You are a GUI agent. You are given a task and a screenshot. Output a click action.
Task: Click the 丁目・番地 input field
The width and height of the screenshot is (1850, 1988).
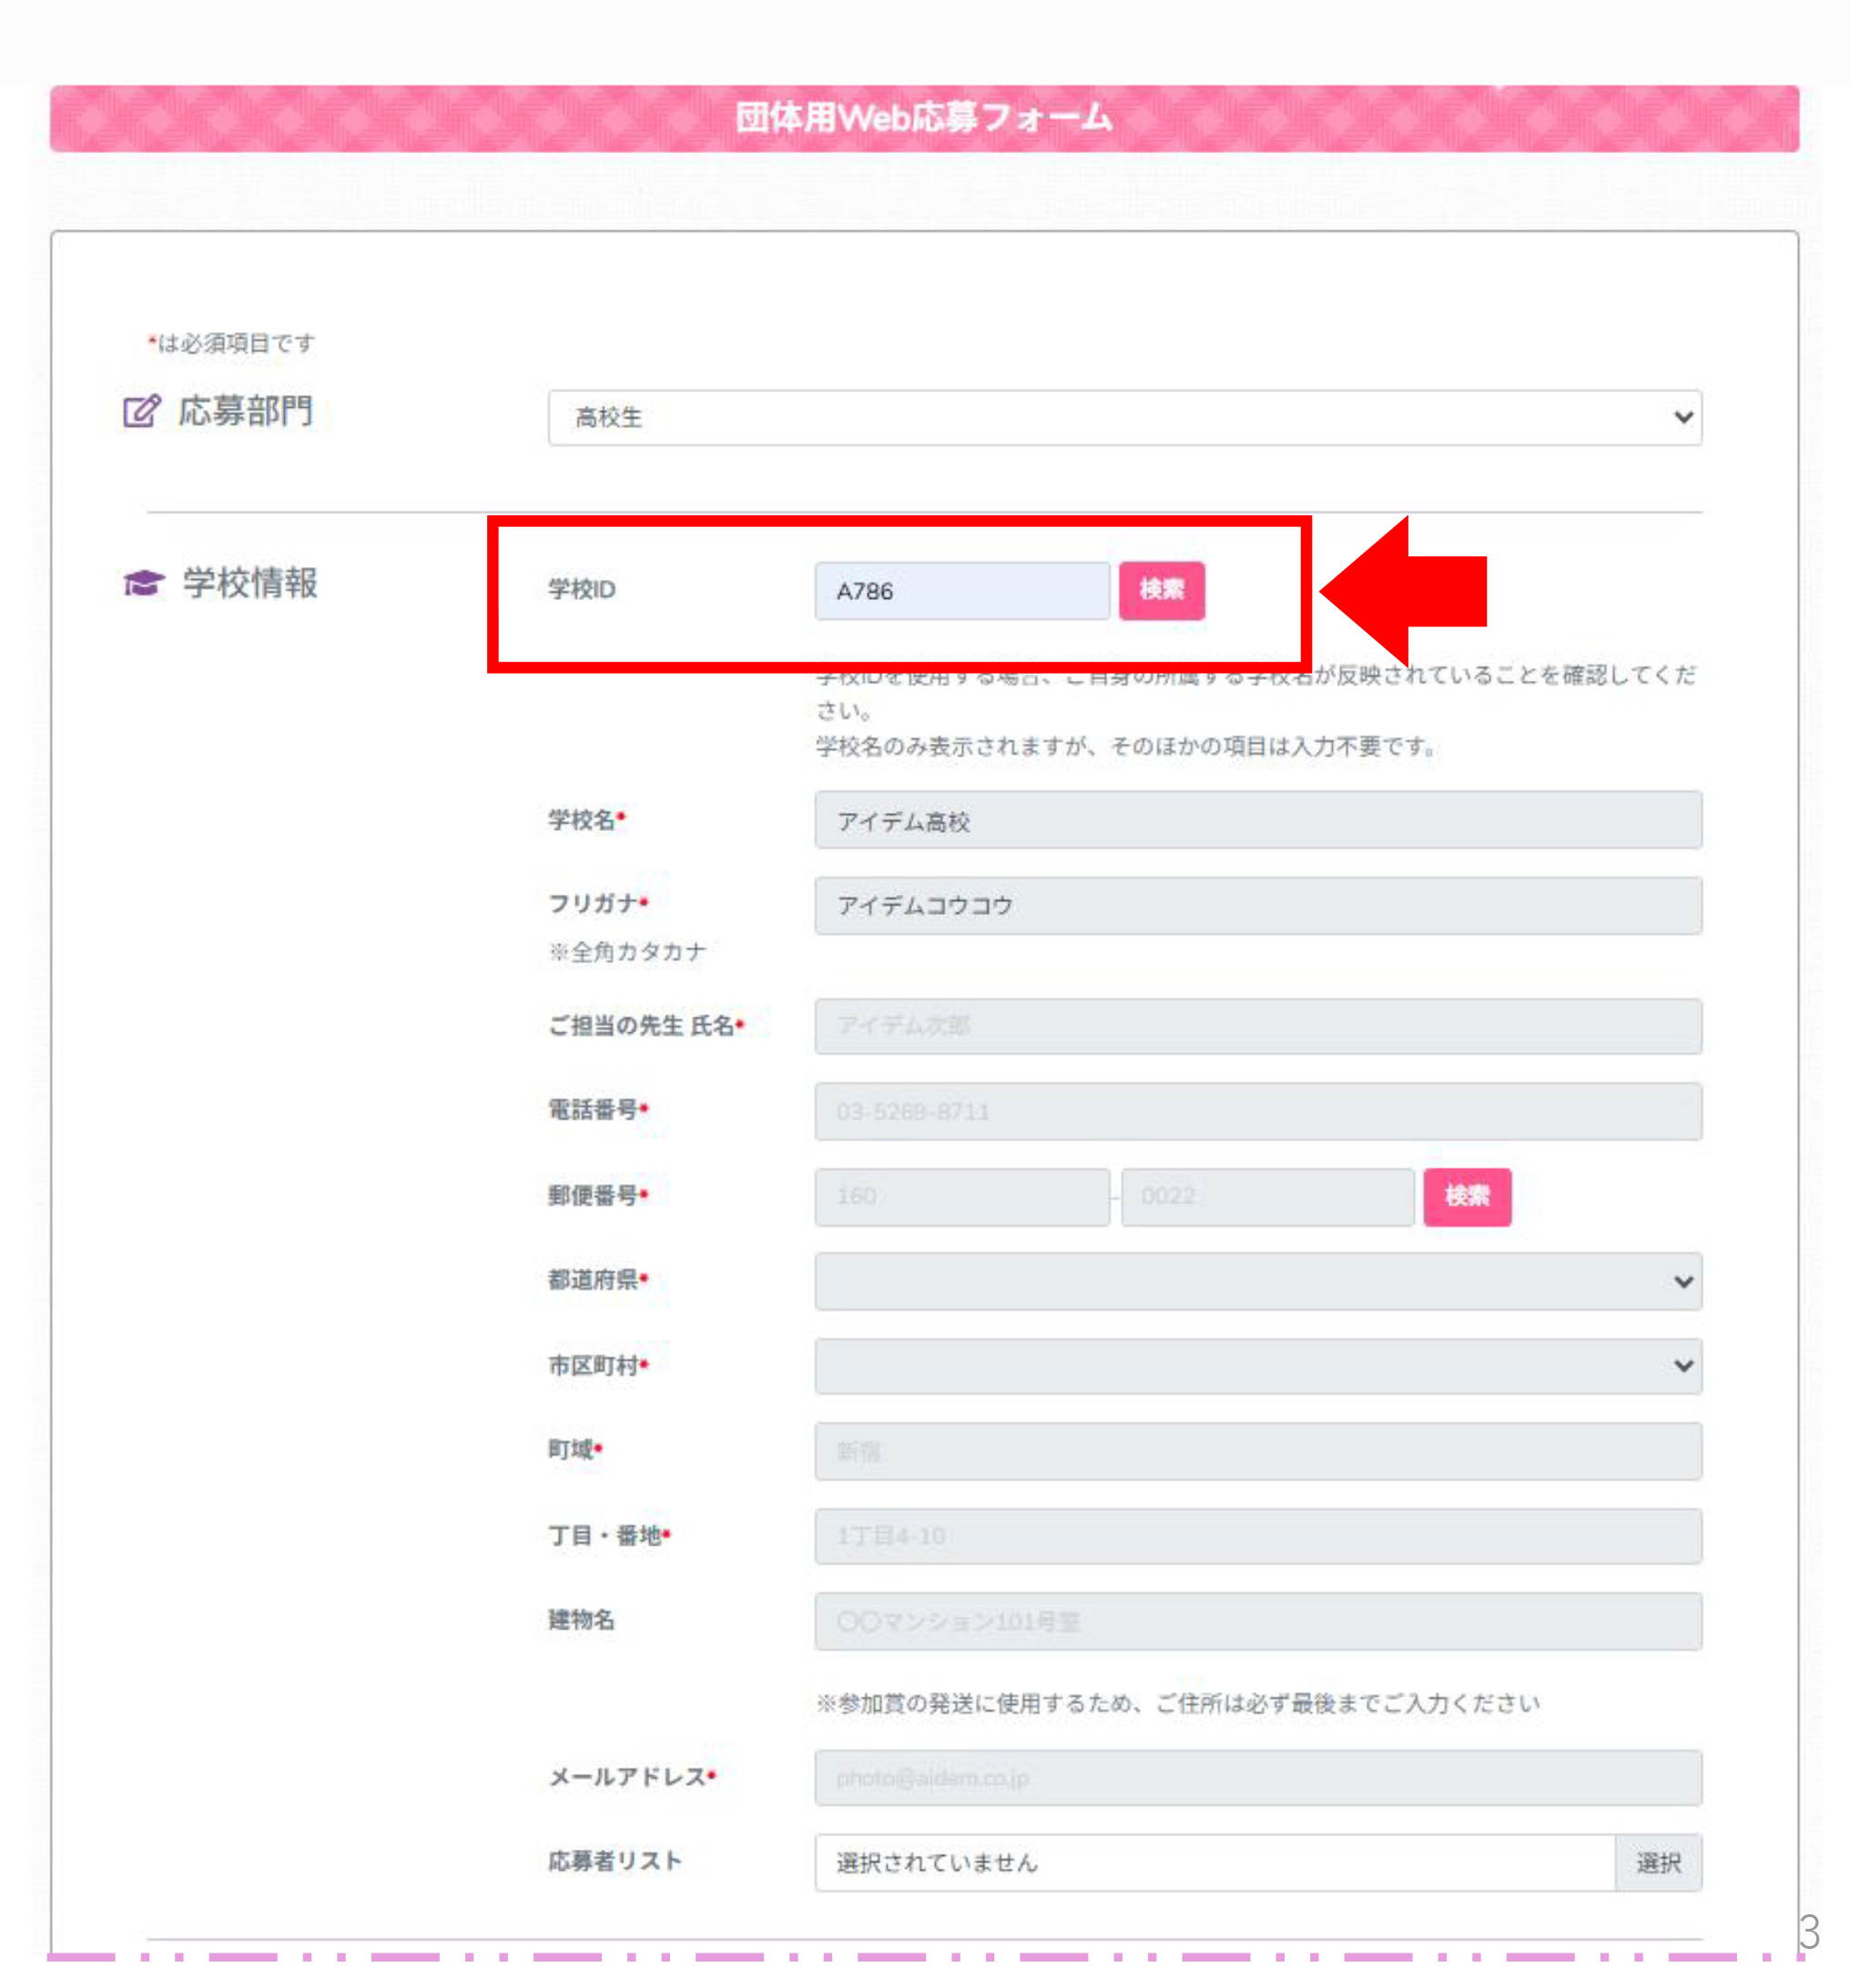[1257, 1535]
